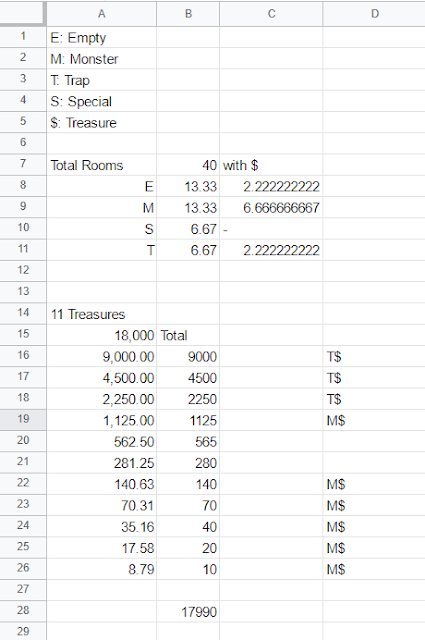Select column D header
425x640 pixels.
(x=374, y=14)
